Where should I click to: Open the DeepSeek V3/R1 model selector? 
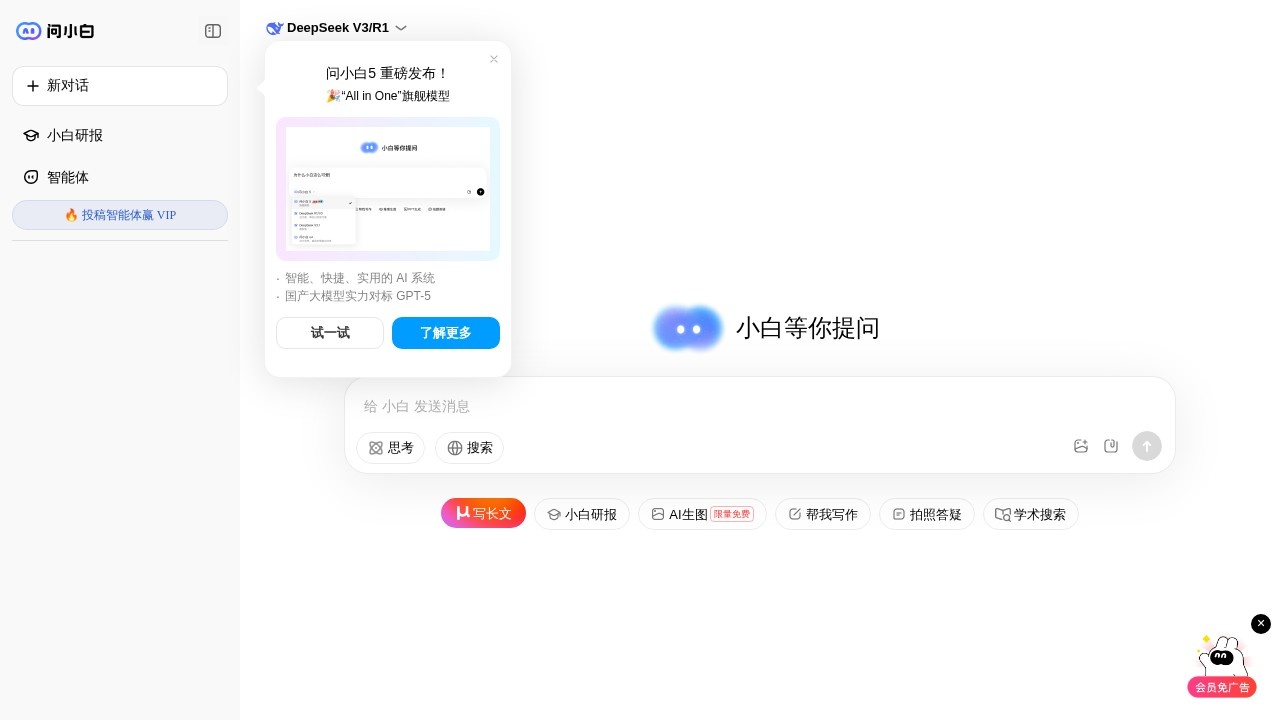click(x=337, y=28)
